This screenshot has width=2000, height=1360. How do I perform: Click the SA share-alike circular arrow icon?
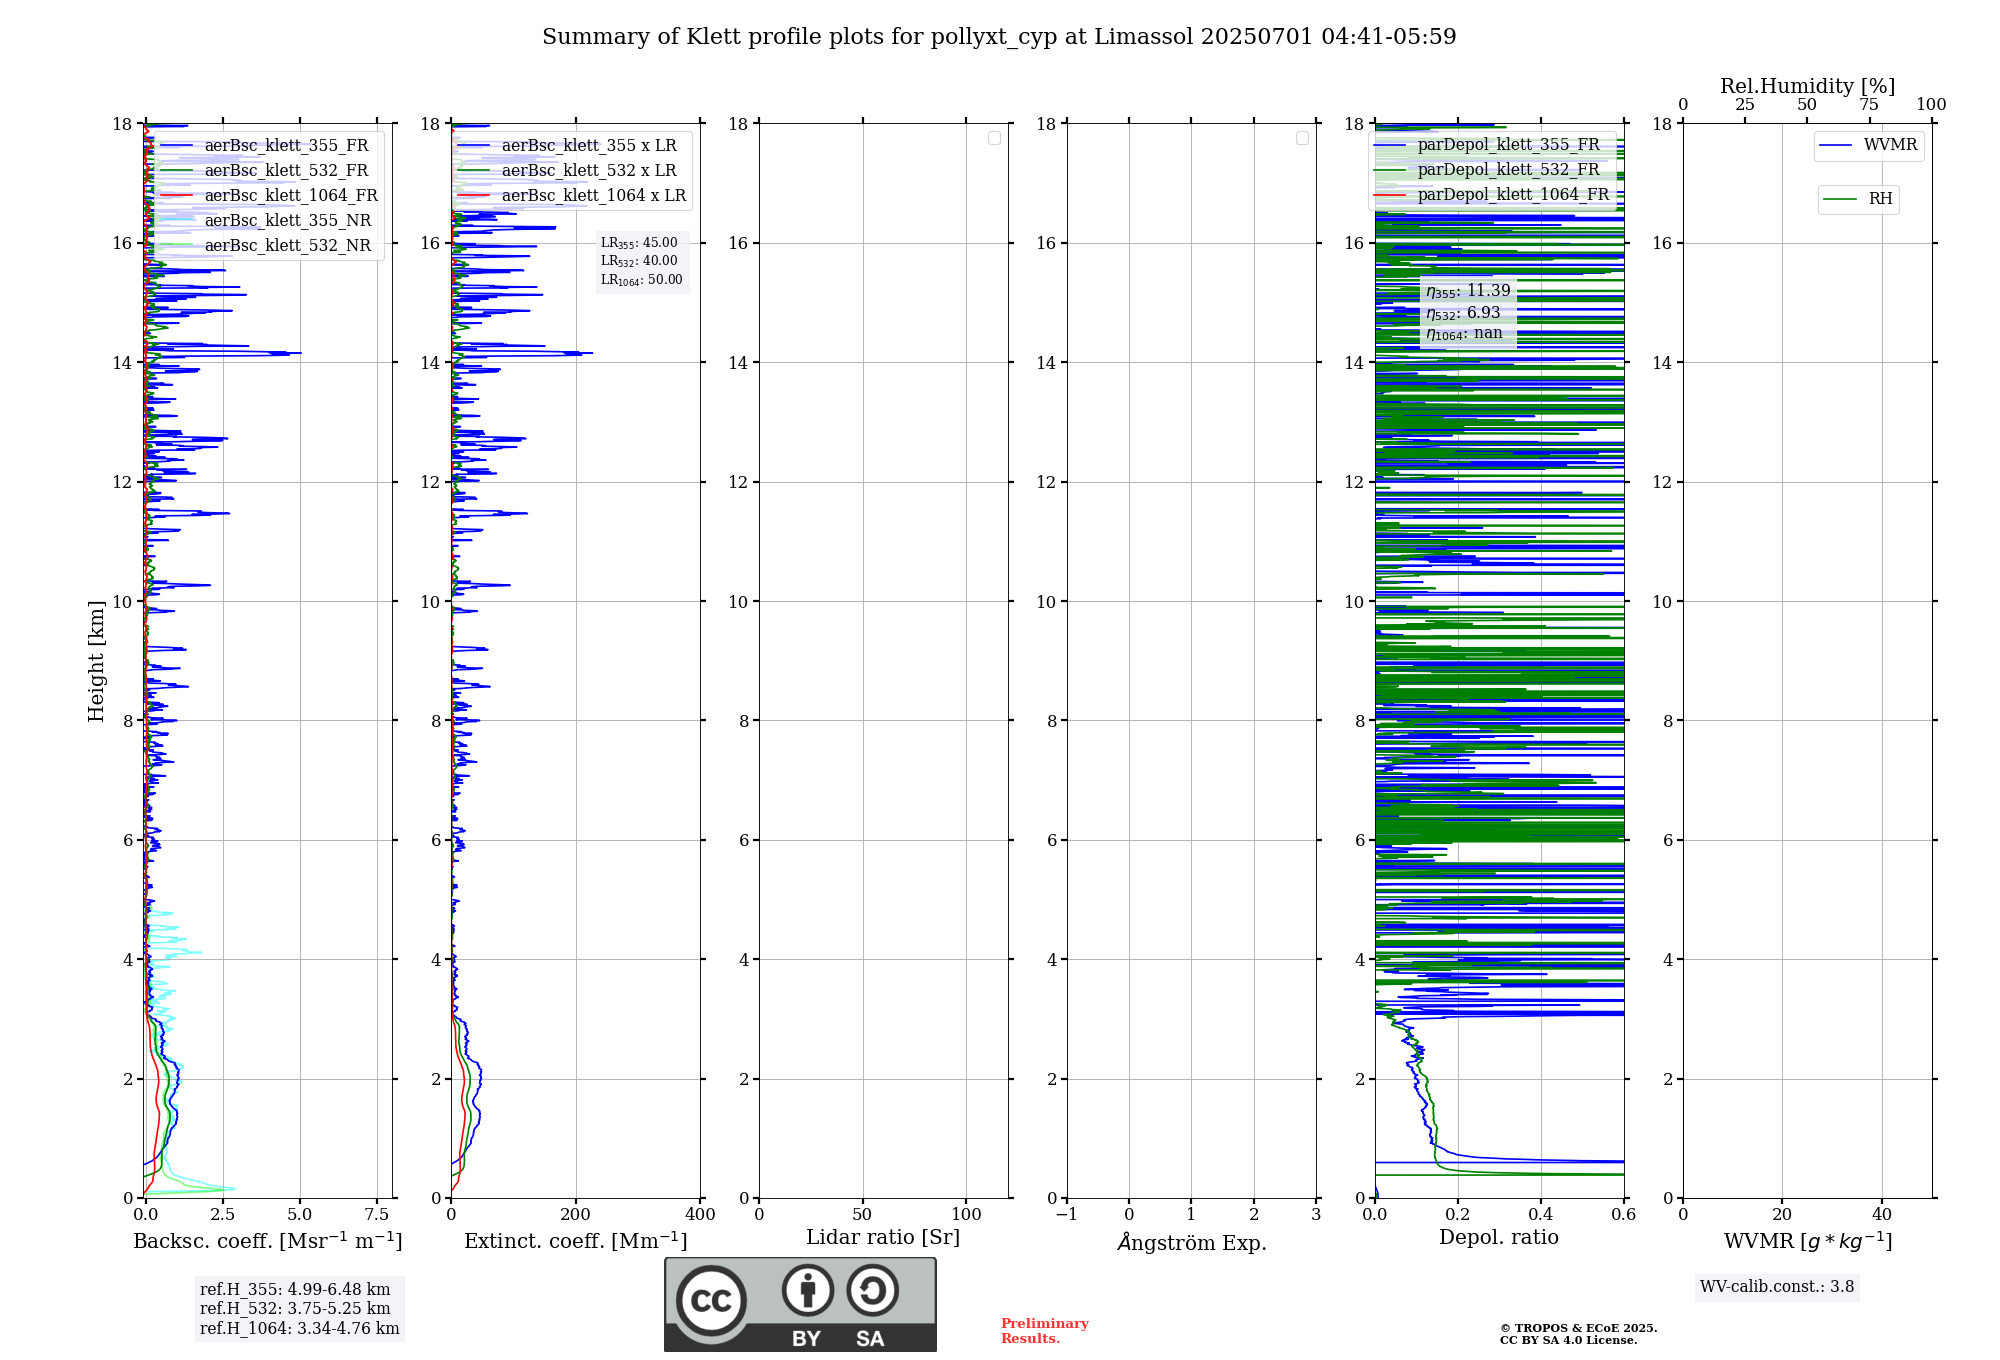(x=872, y=1290)
